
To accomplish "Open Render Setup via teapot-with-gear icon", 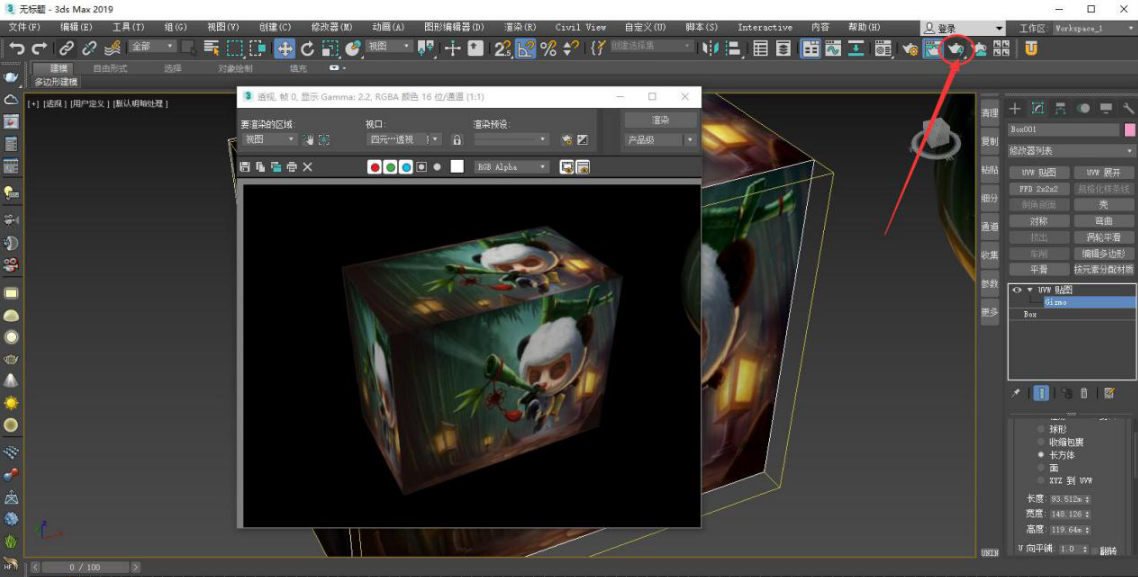I will (911, 48).
